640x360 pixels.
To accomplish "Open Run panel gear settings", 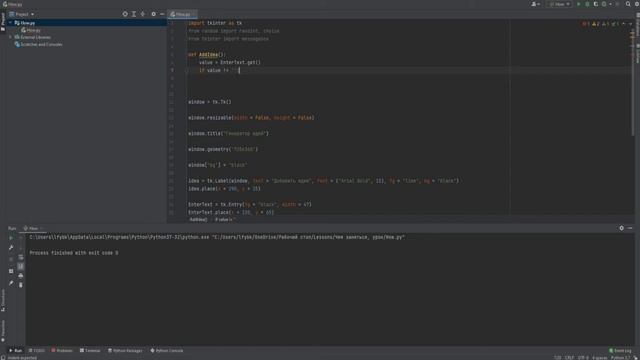I will 621,228.
